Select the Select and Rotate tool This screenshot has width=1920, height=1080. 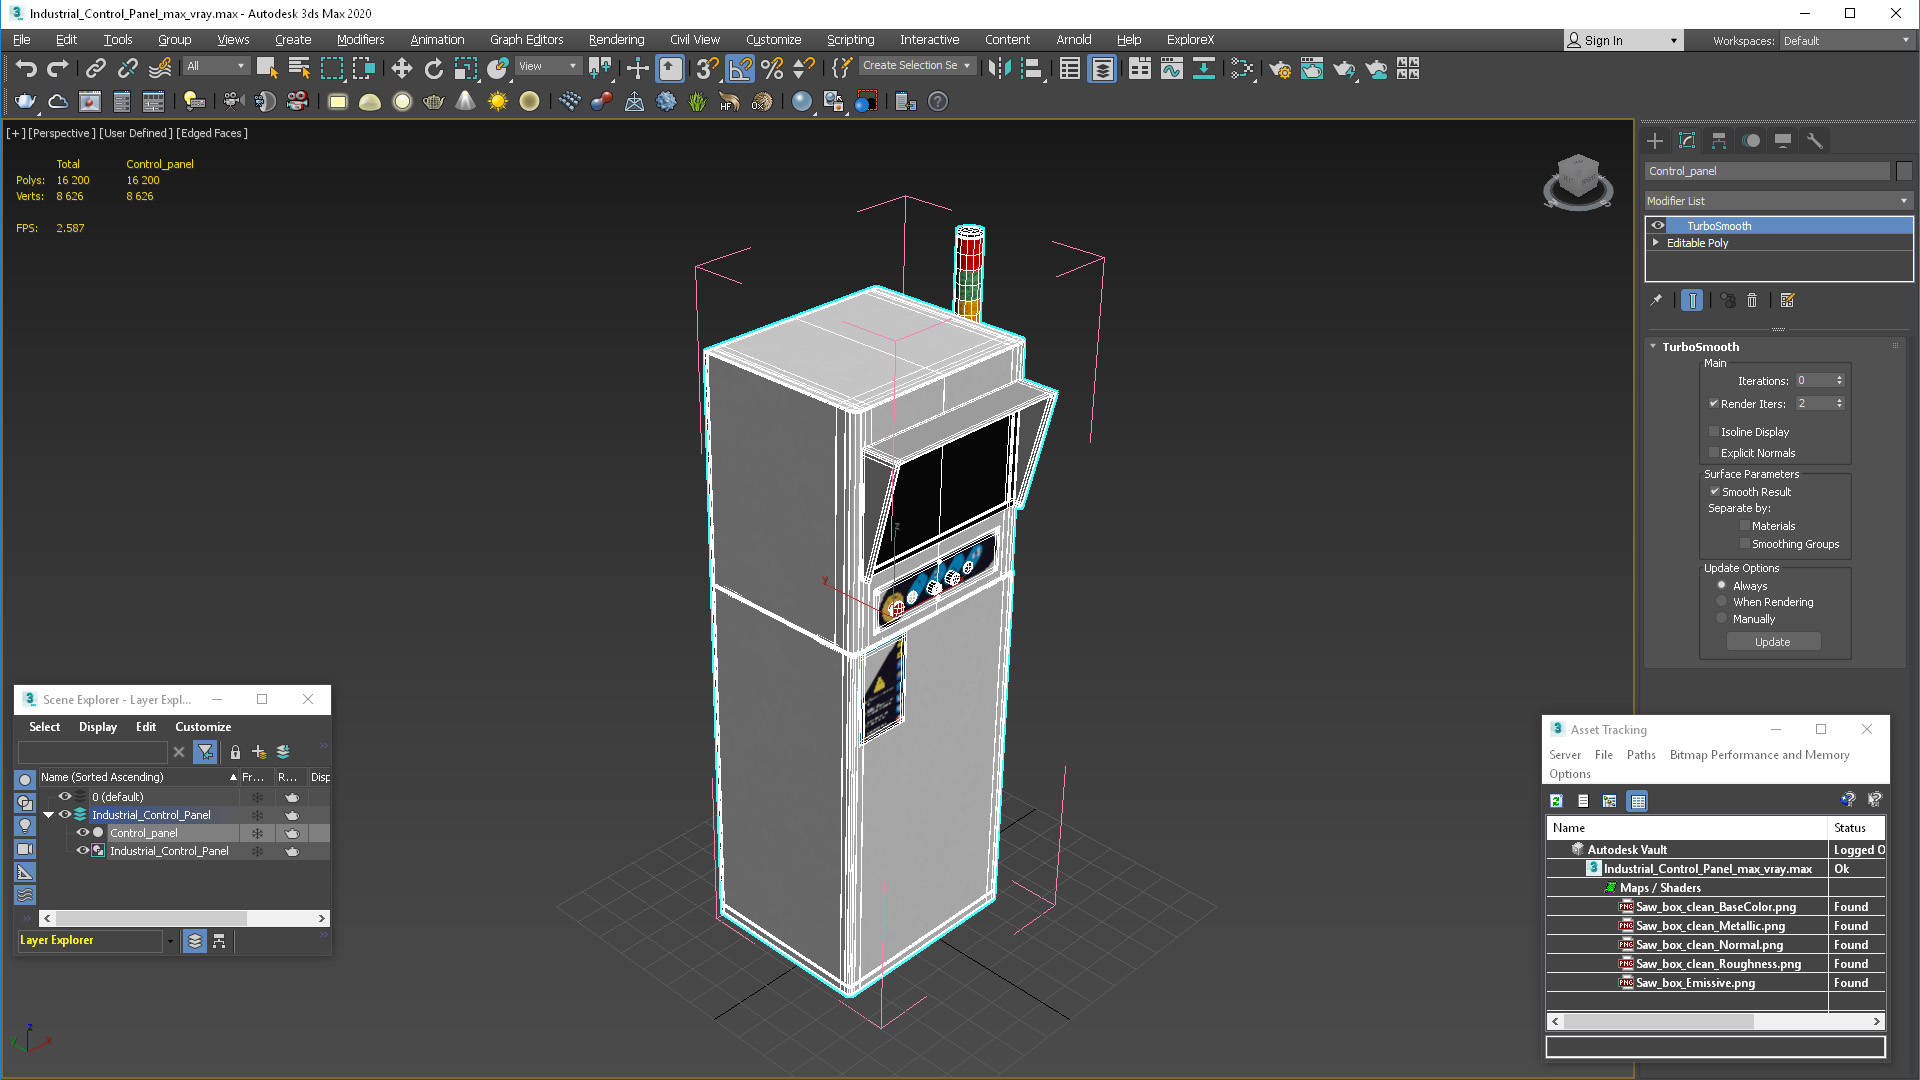[433, 68]
